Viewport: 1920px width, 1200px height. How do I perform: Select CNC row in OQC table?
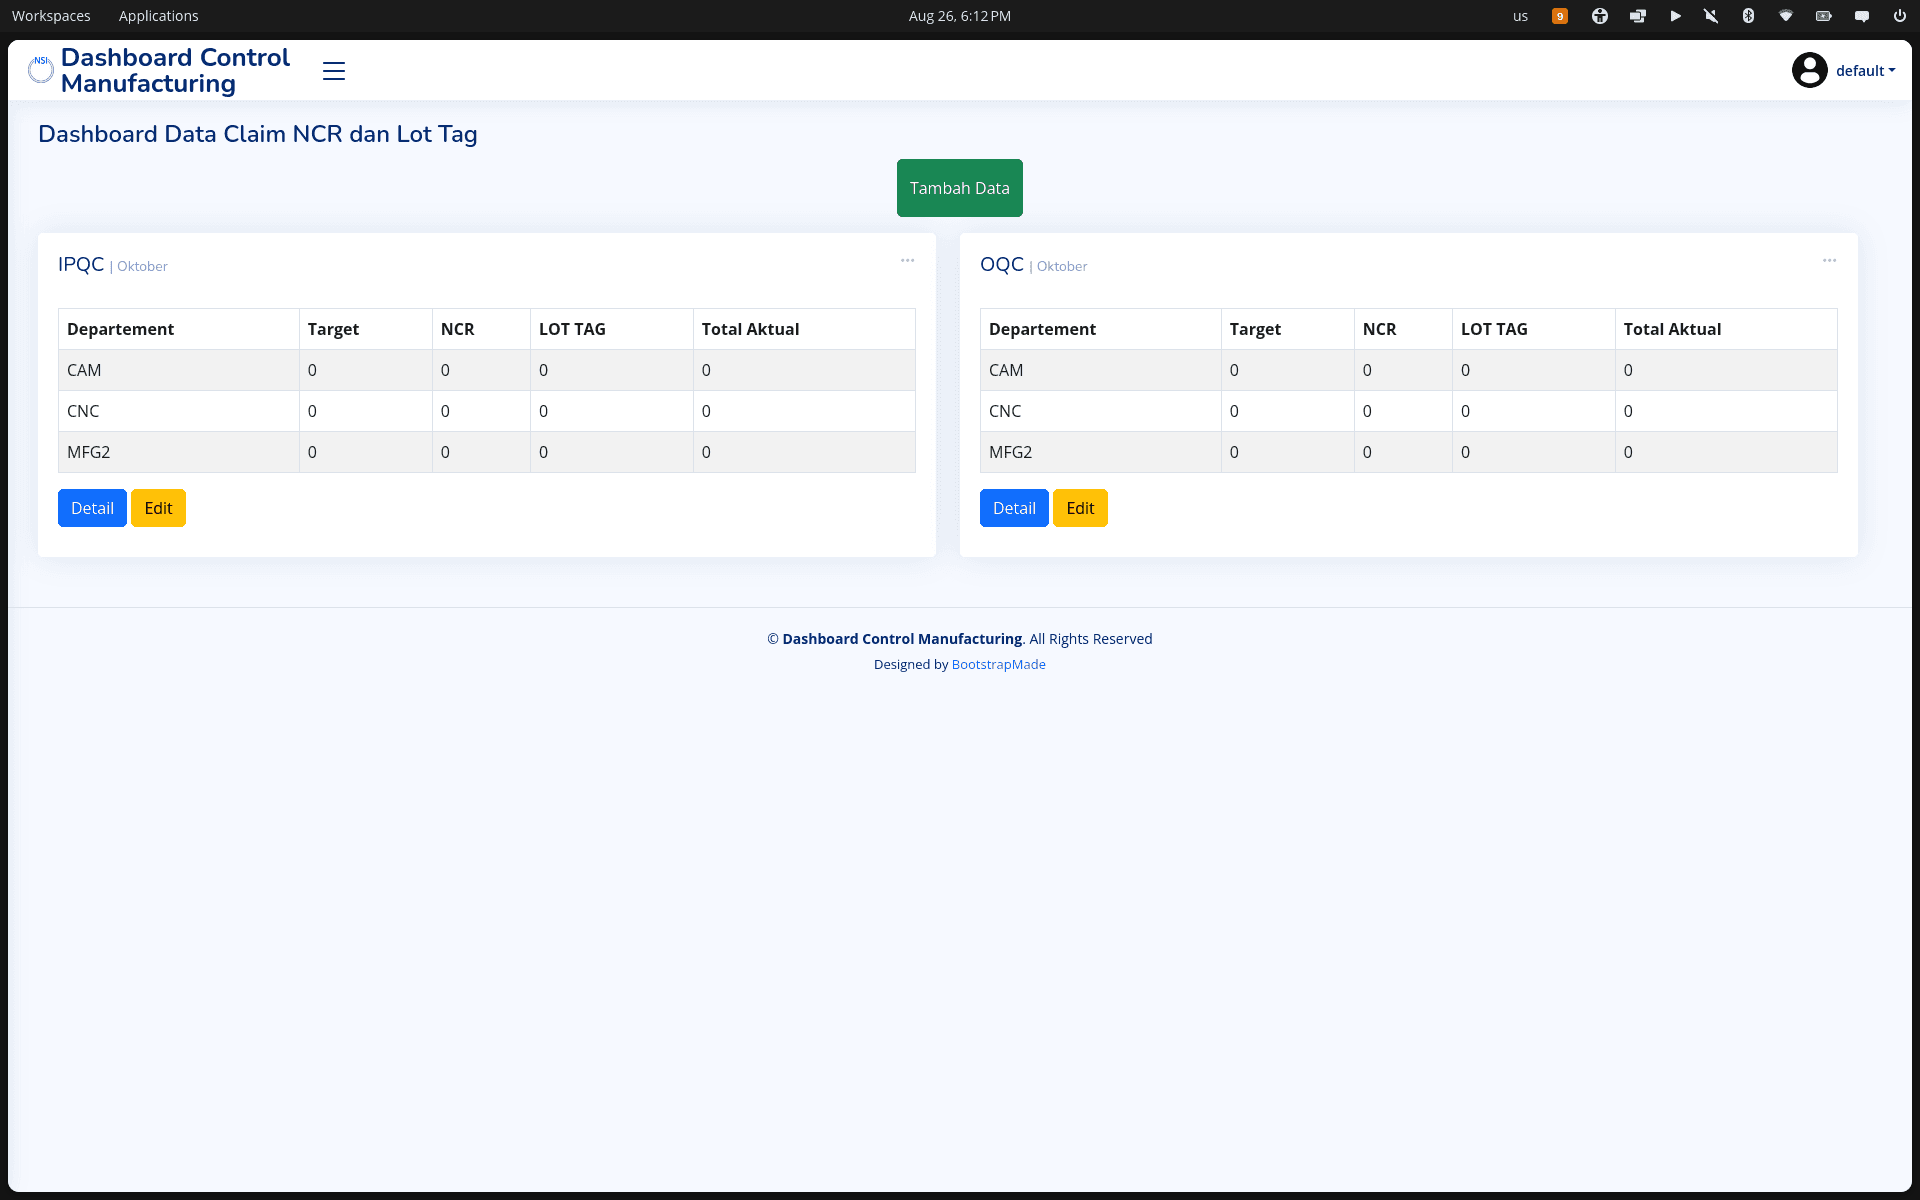(x=1408, y=411)
